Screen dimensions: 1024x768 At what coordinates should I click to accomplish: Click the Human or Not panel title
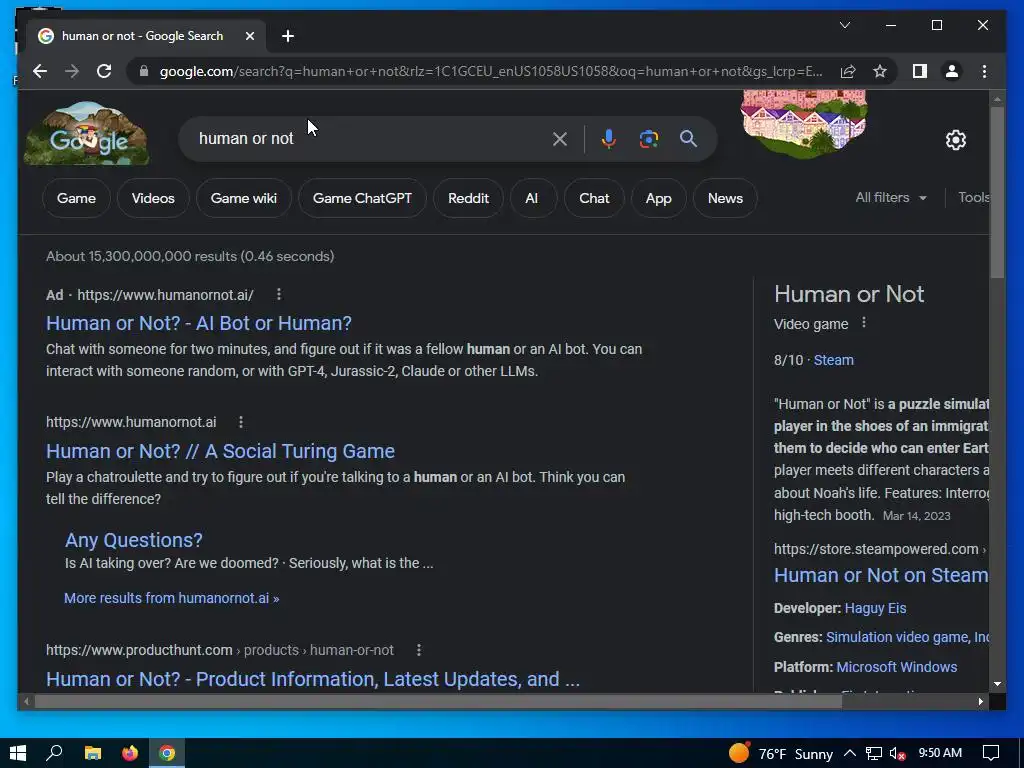click(849, 294)
